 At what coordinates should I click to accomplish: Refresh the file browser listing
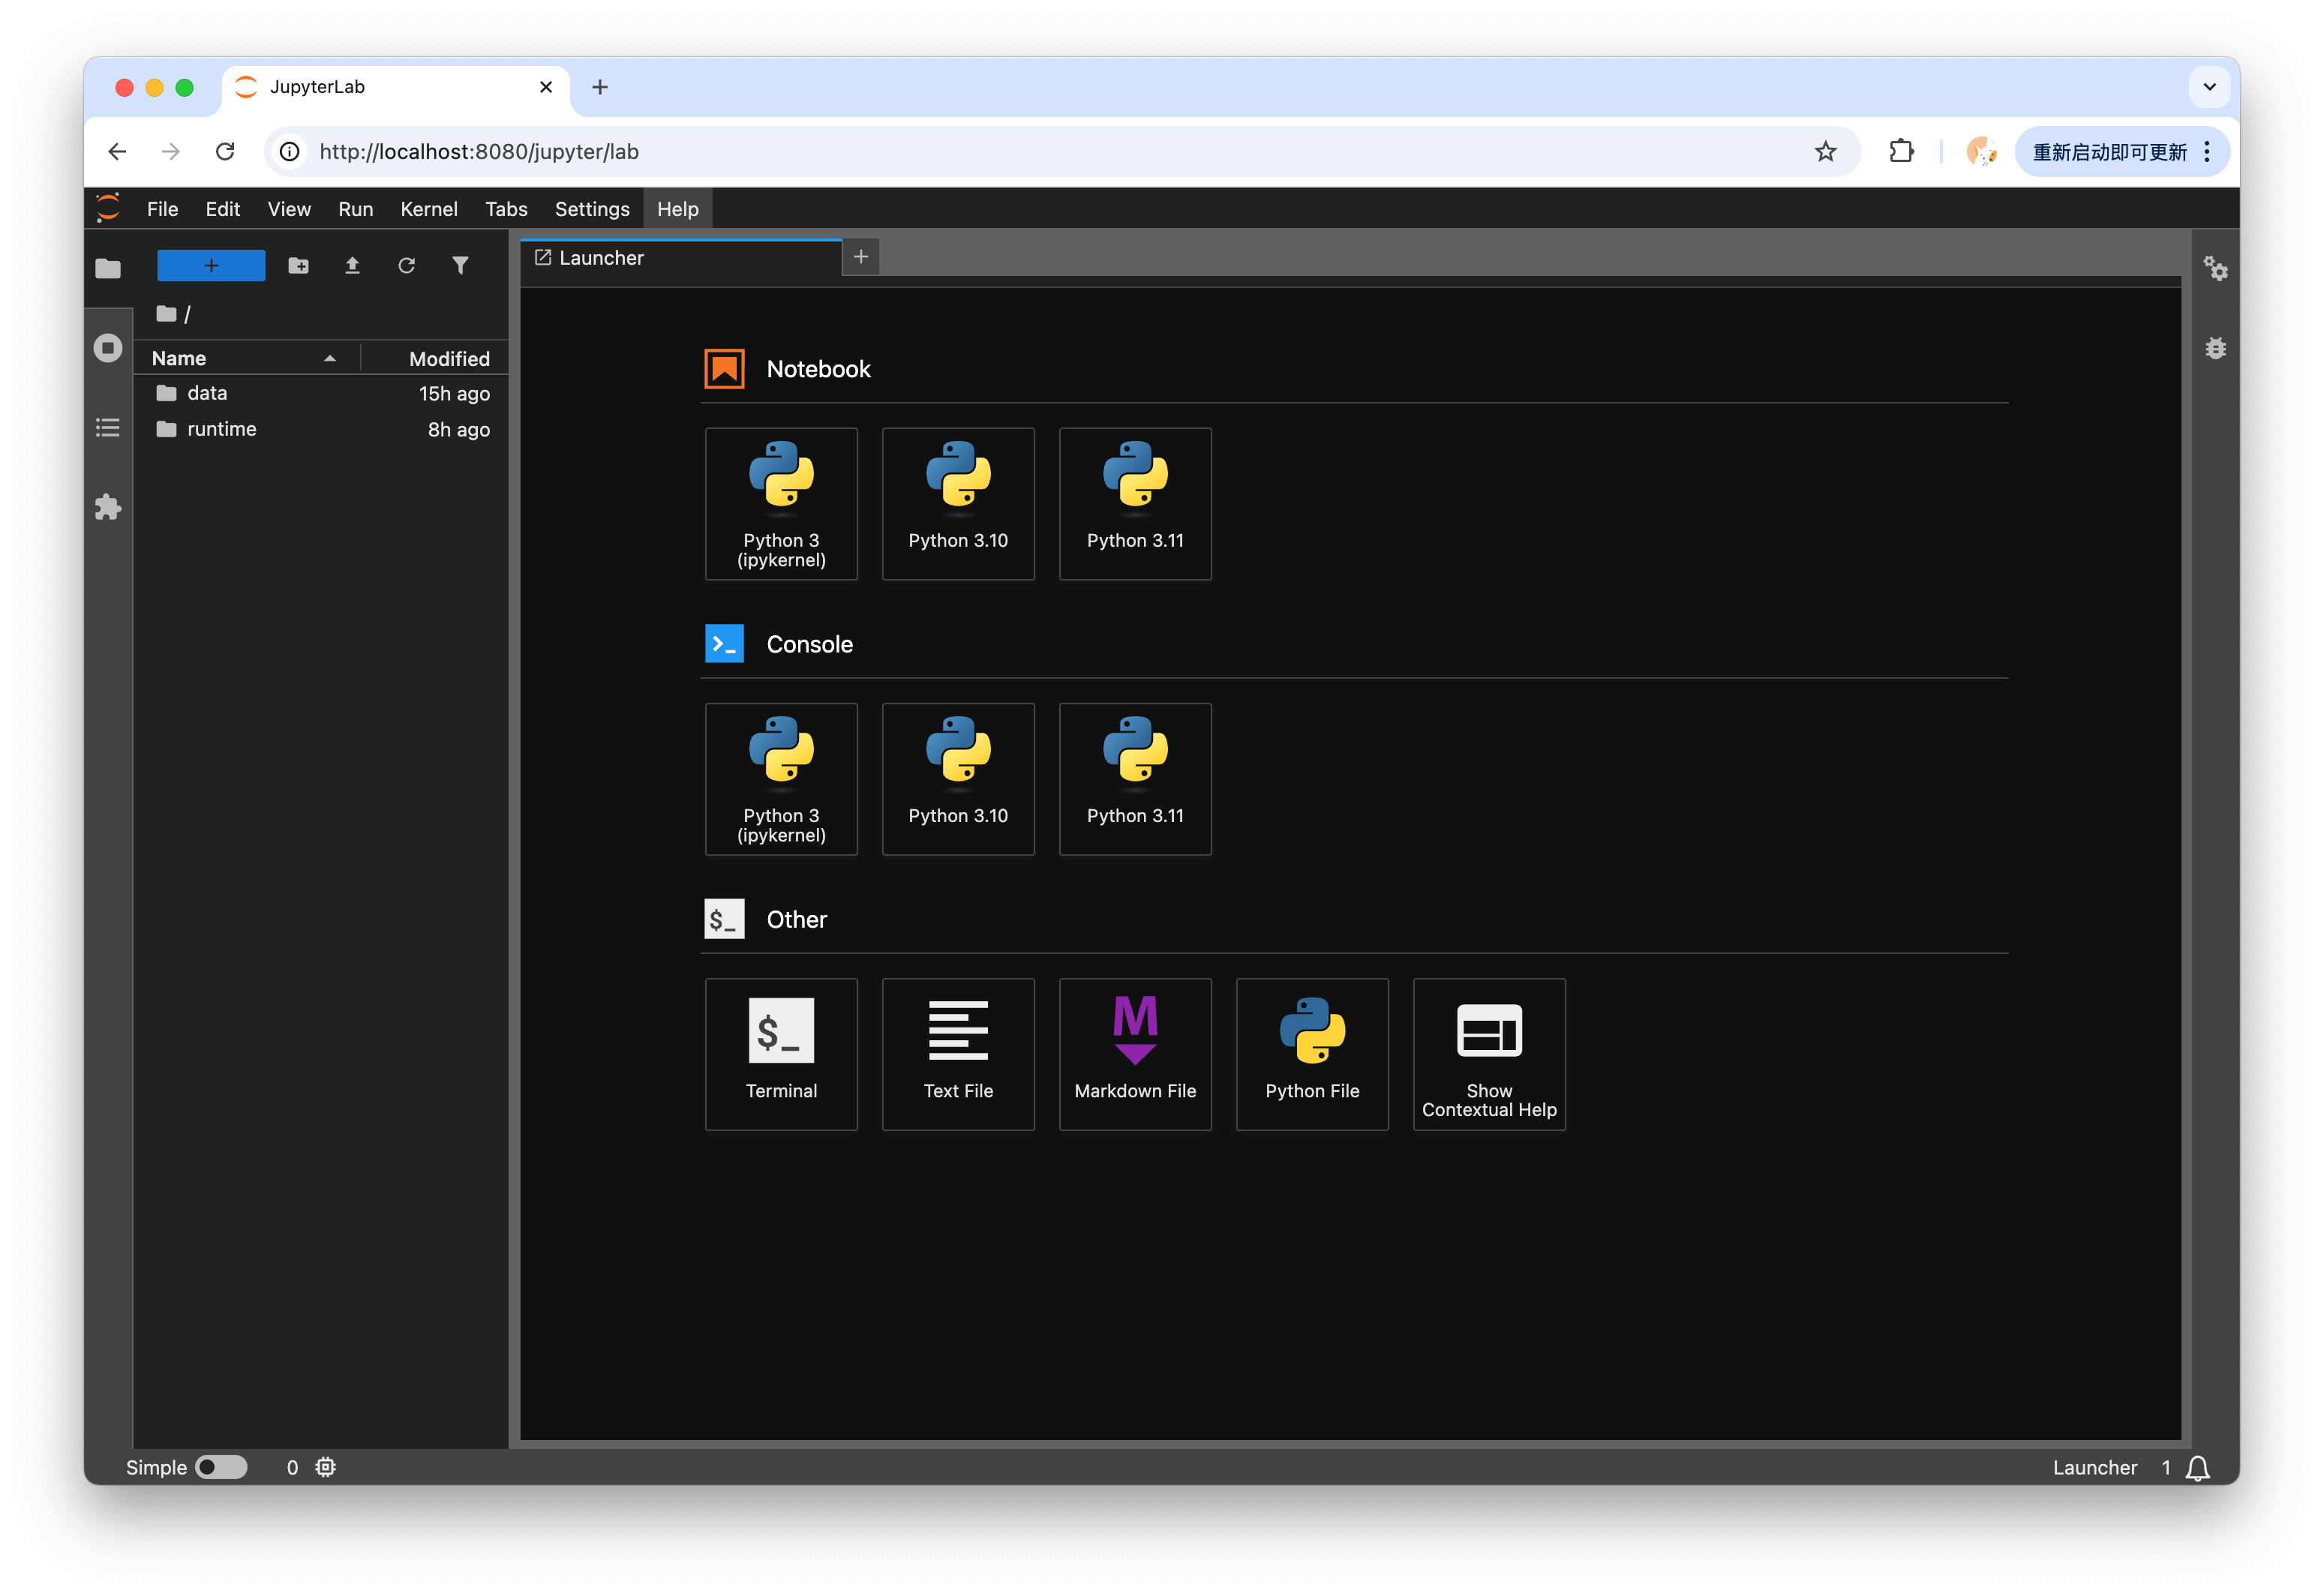406,265
